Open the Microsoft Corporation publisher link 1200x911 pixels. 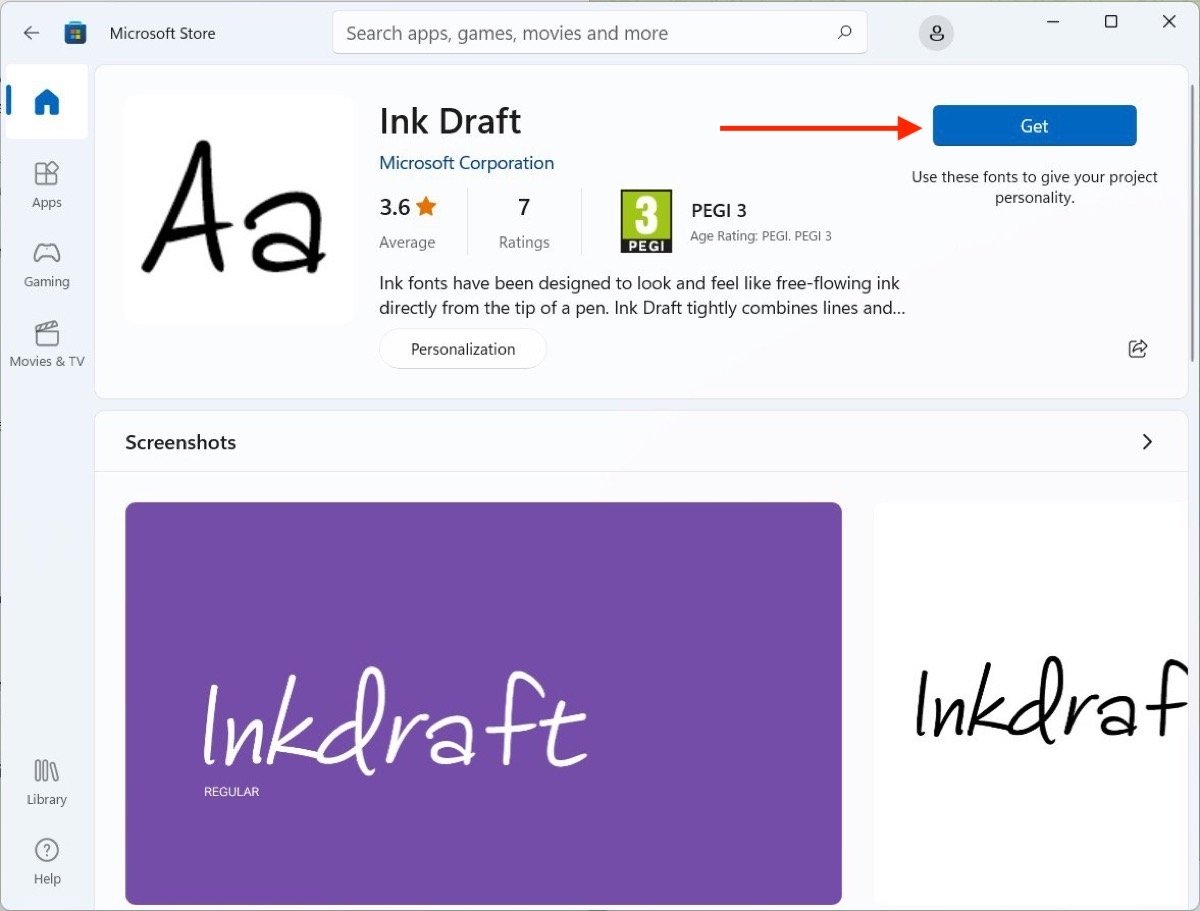(x=466, y=163)
